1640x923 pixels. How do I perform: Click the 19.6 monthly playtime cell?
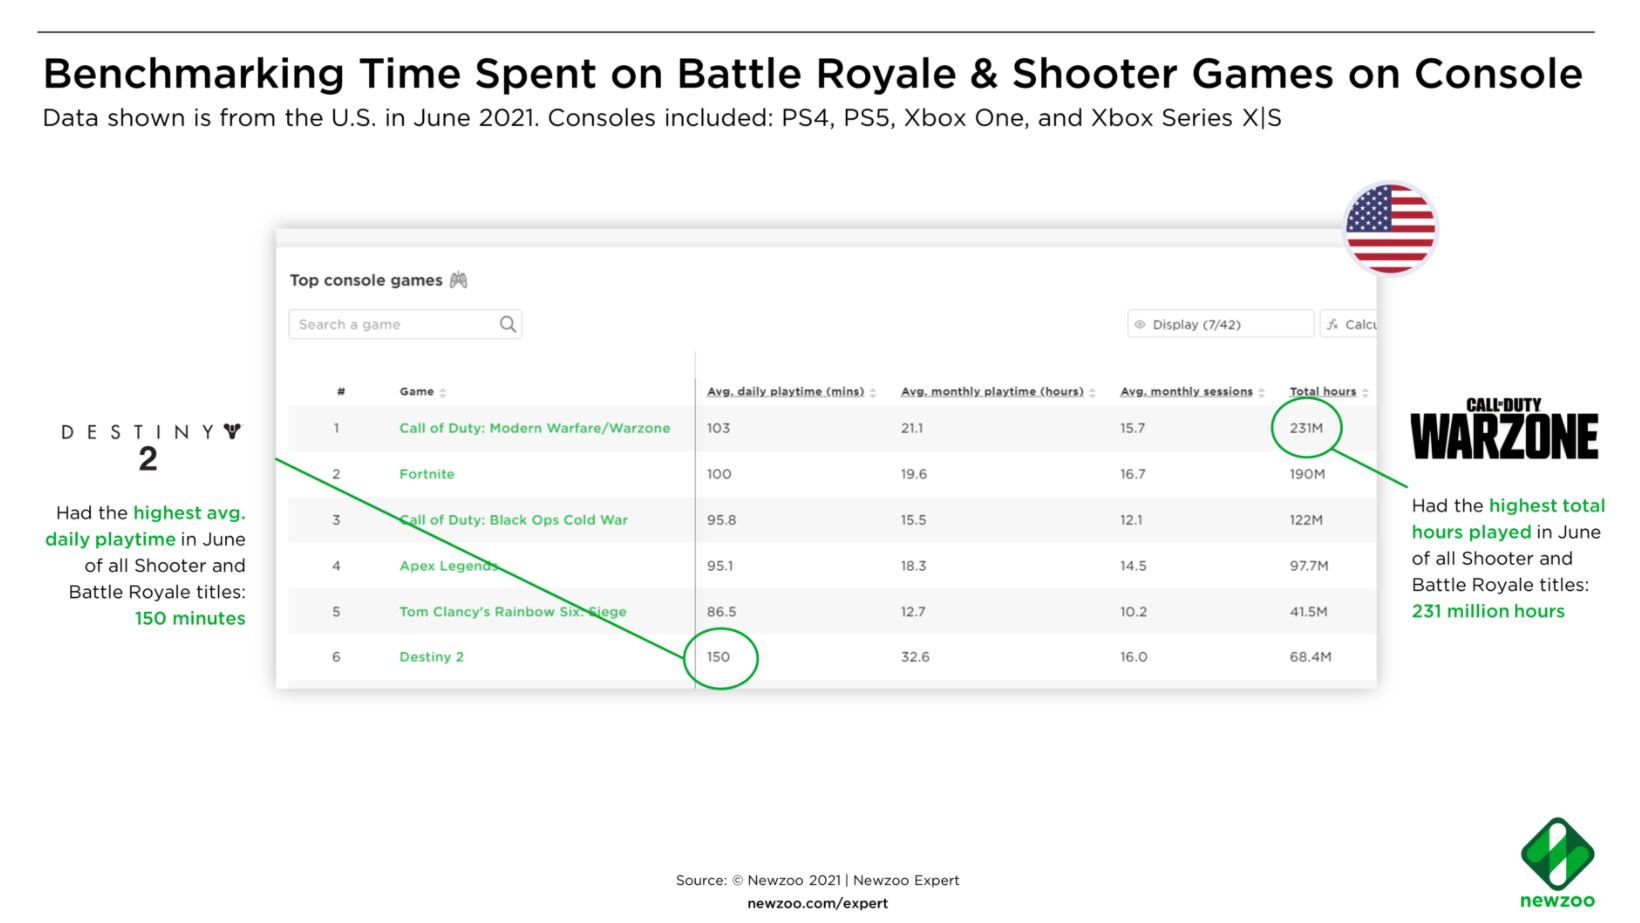914,474
